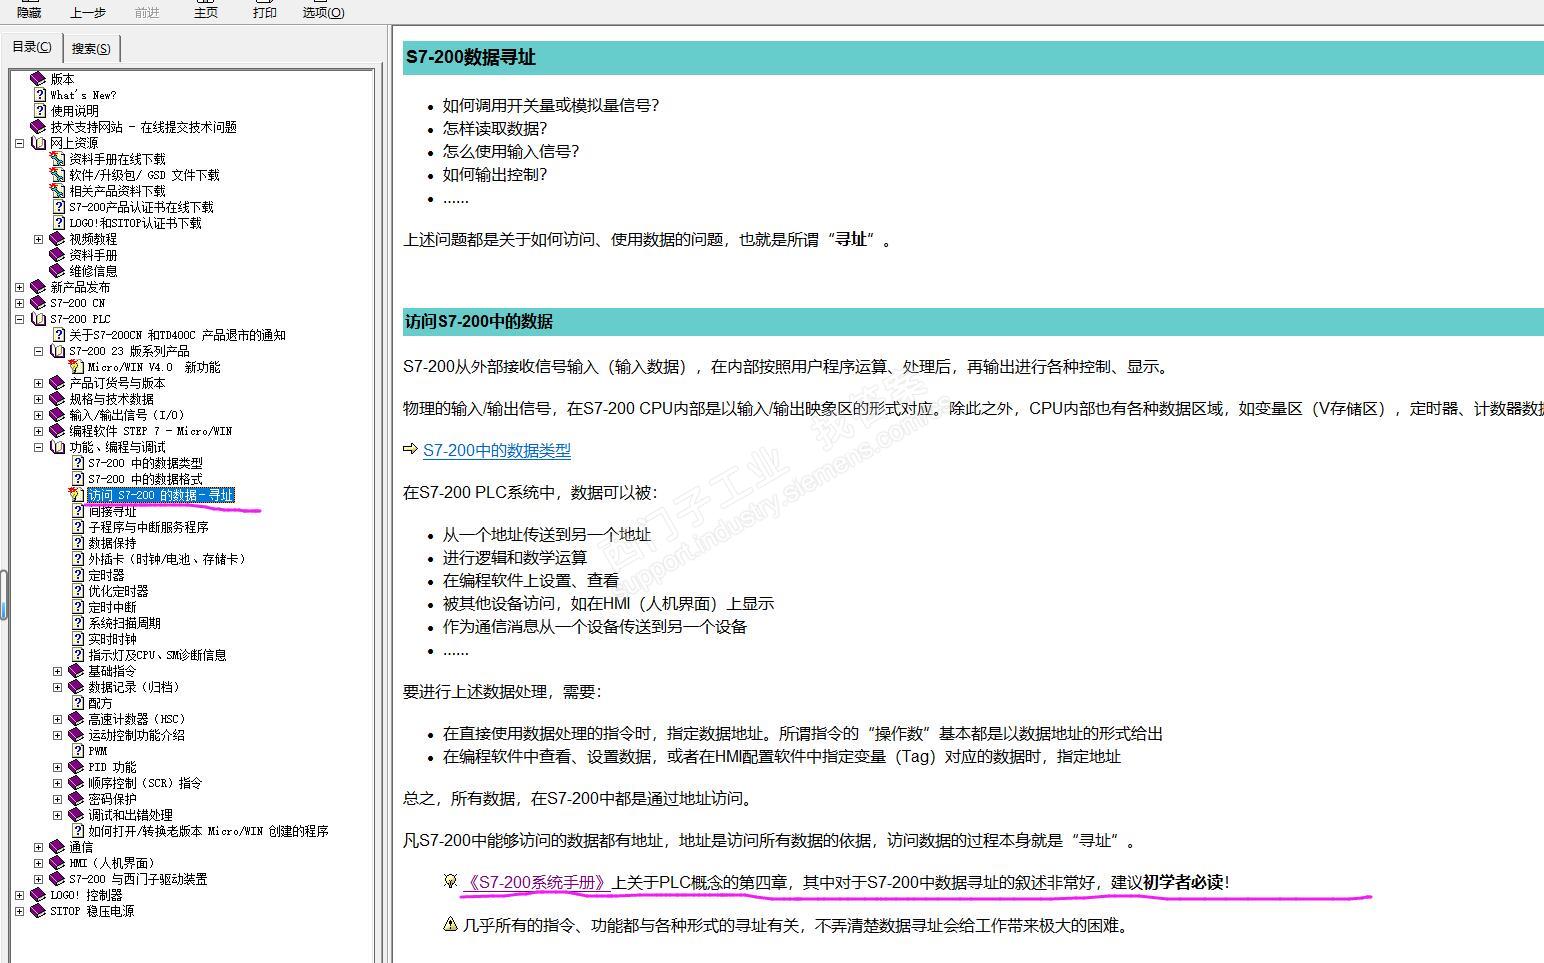The image size is (1544, 963).
Task: Switch to the 目录(C) tab
Action: tap(32, 47)
